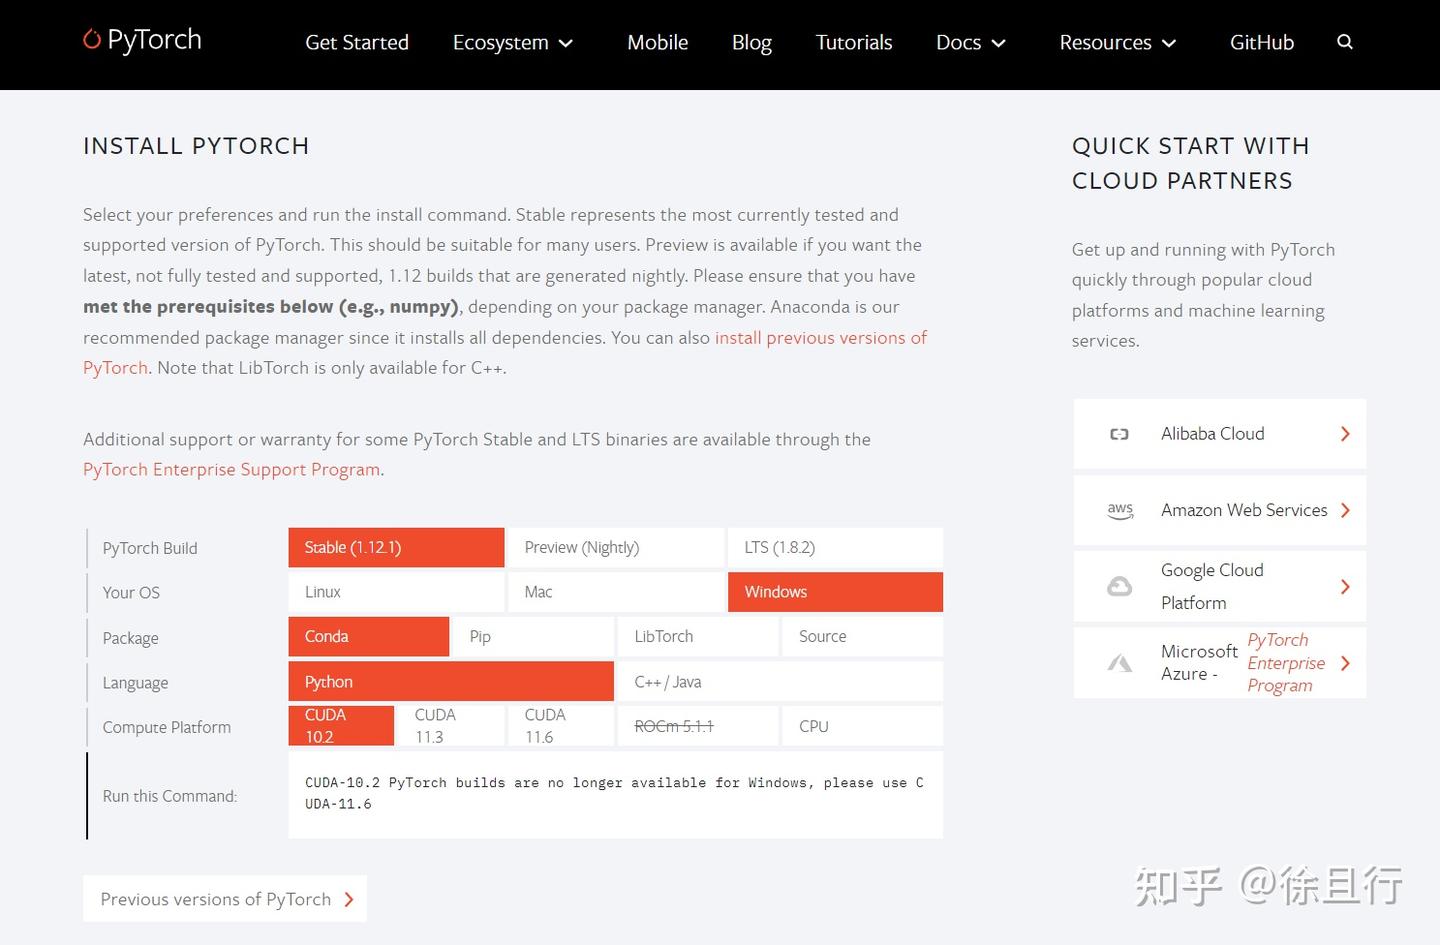Open the PyTorch Enterprise Support Program link

231,469
